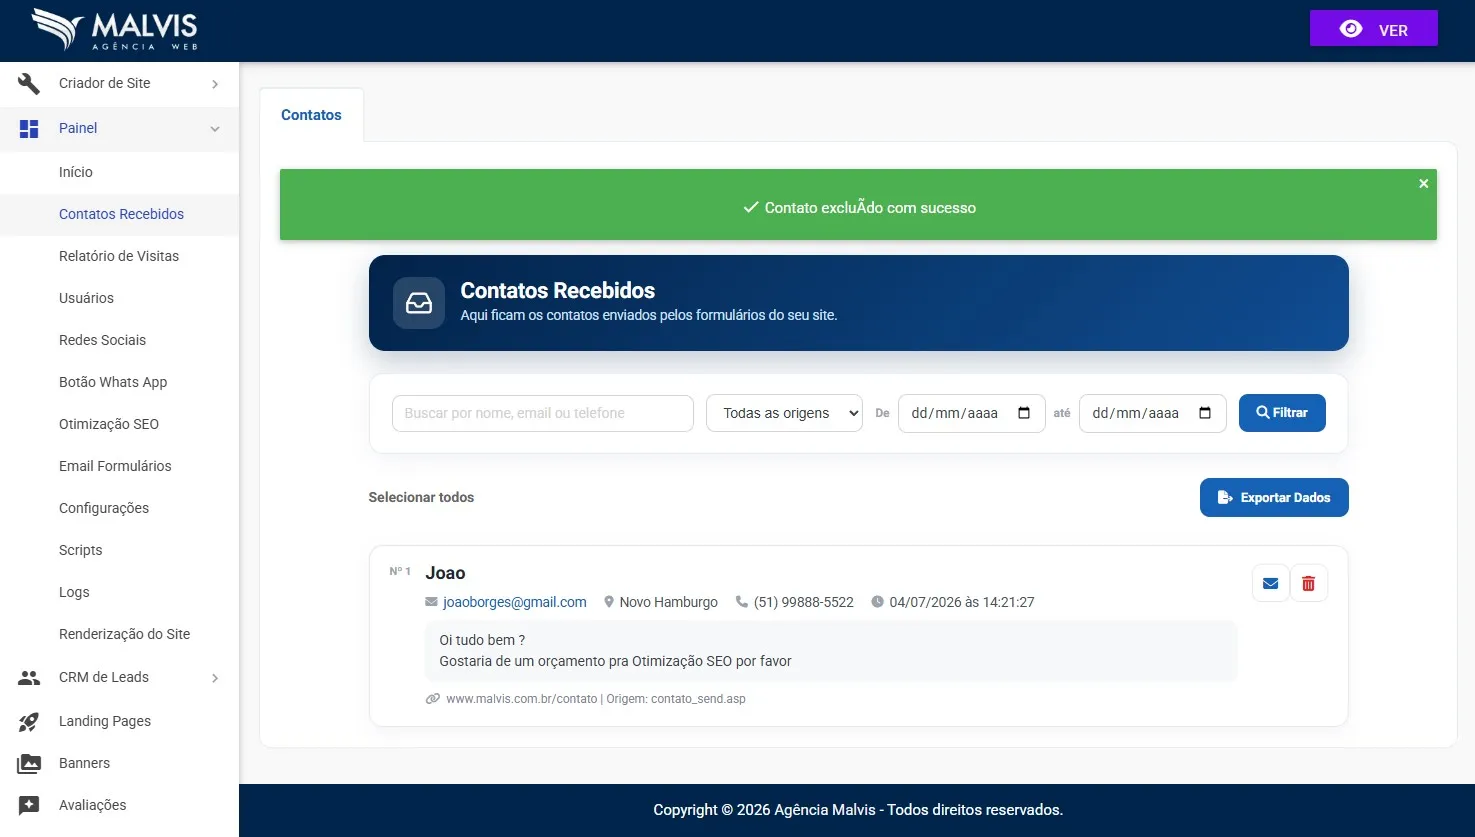The height and width of the screenshot is (837, 1475).
Task: Open Relatório de Visitas
Action: point(119,256)
